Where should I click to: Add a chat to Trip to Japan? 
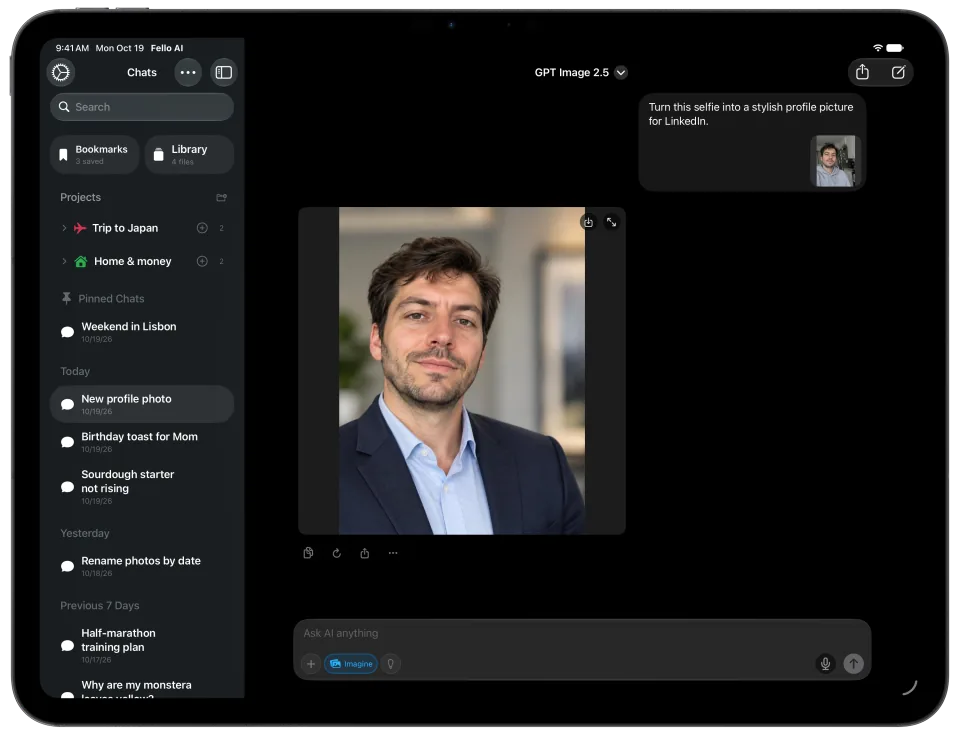202,228
